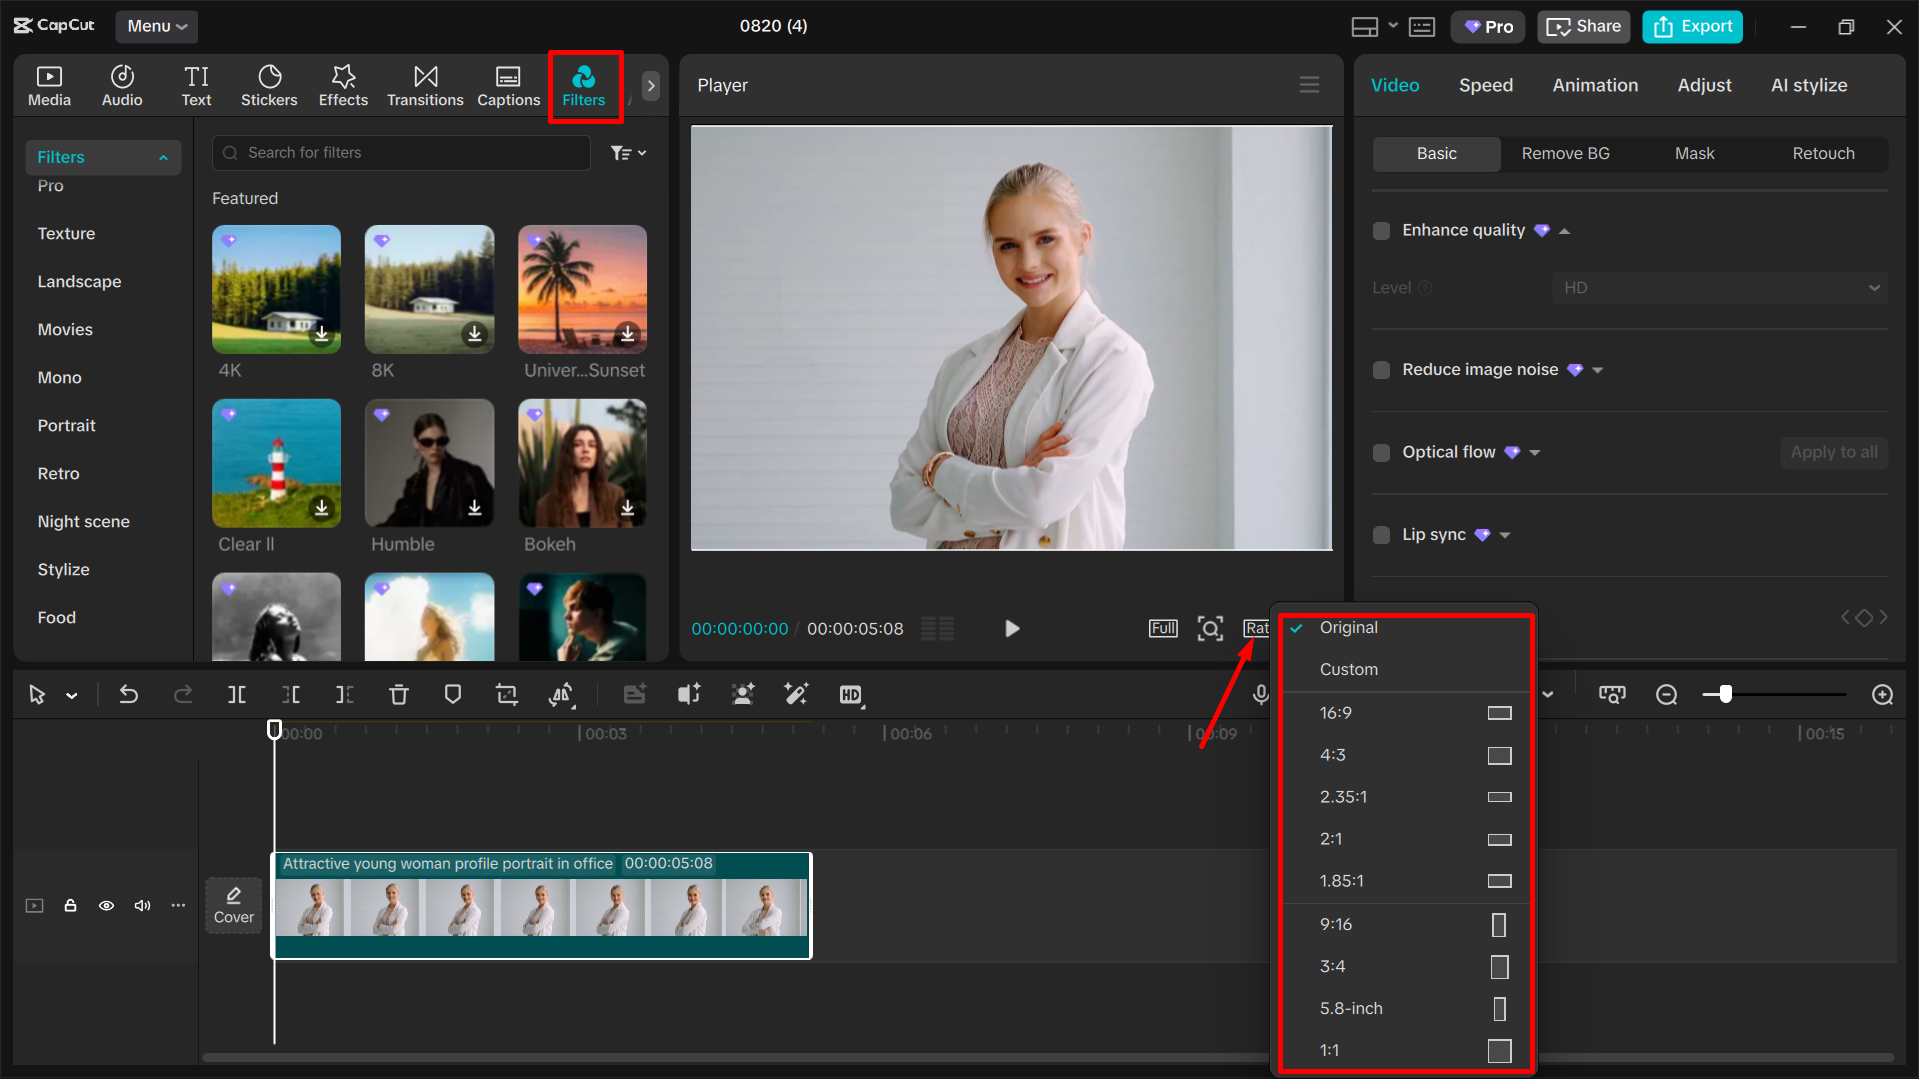Click the magic wand AI enhance icon
Image resolution: width=1919 pixels, height=1079 pixels.
[x=796, y=694]
